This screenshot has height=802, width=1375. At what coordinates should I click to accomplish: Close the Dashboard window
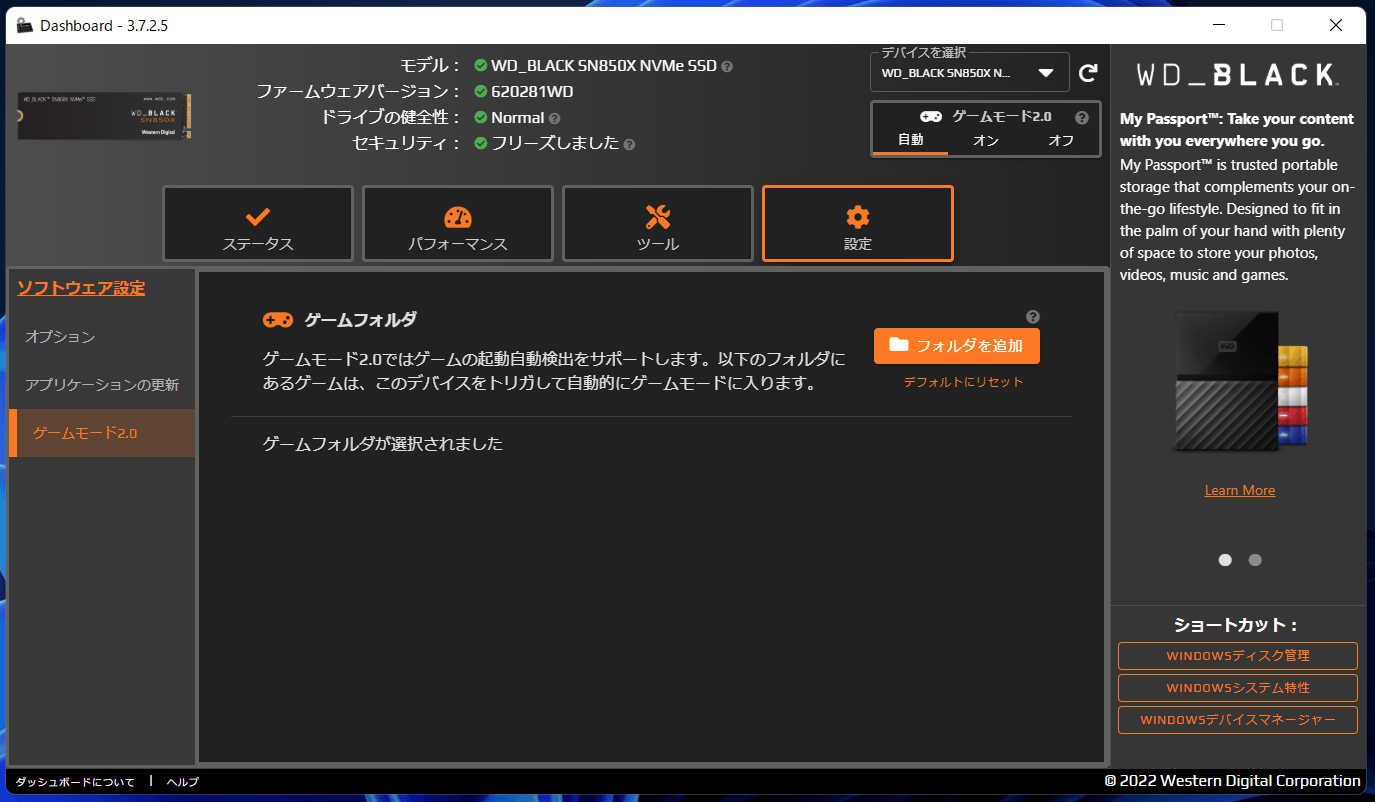(x=1336, y=25)
